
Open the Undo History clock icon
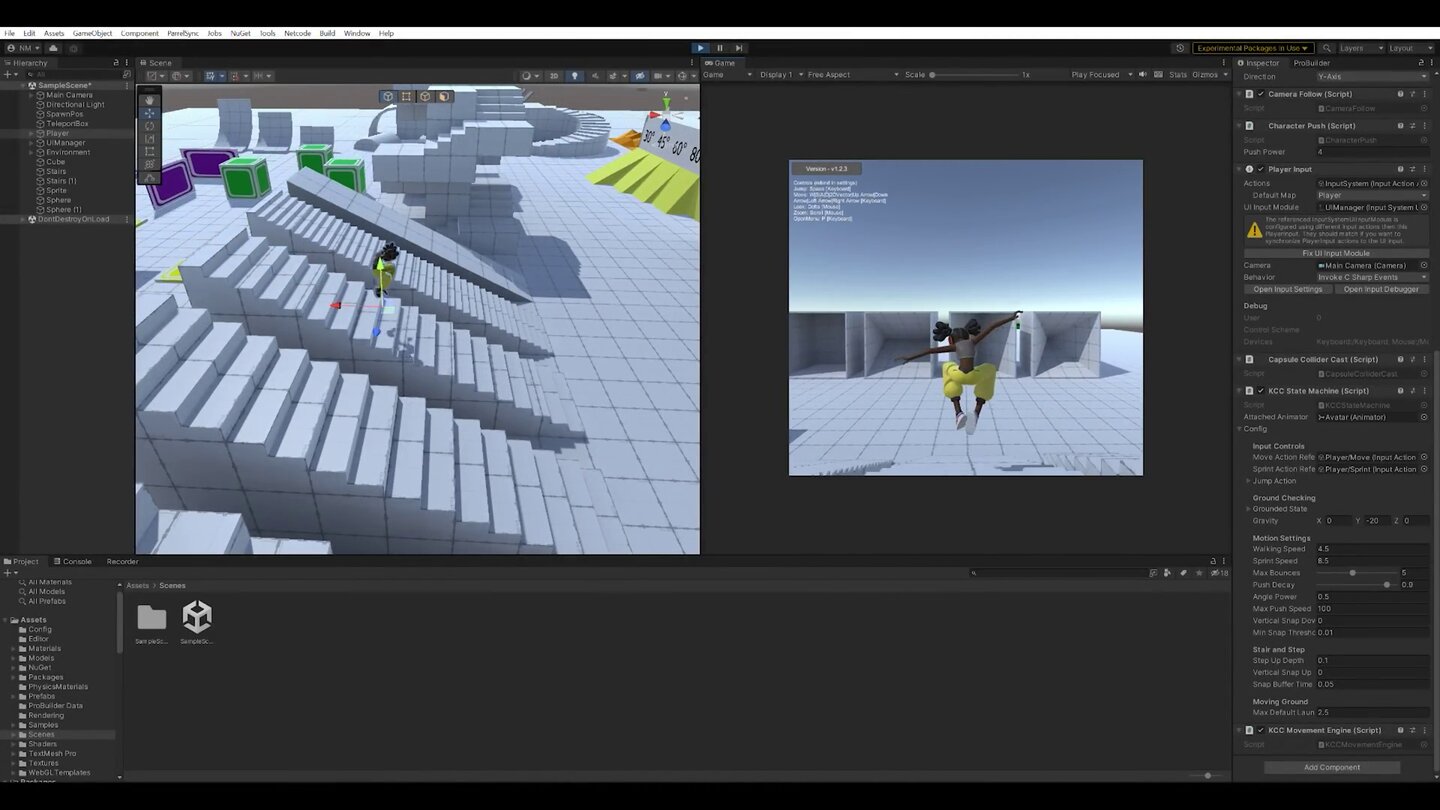(1180, 48)
